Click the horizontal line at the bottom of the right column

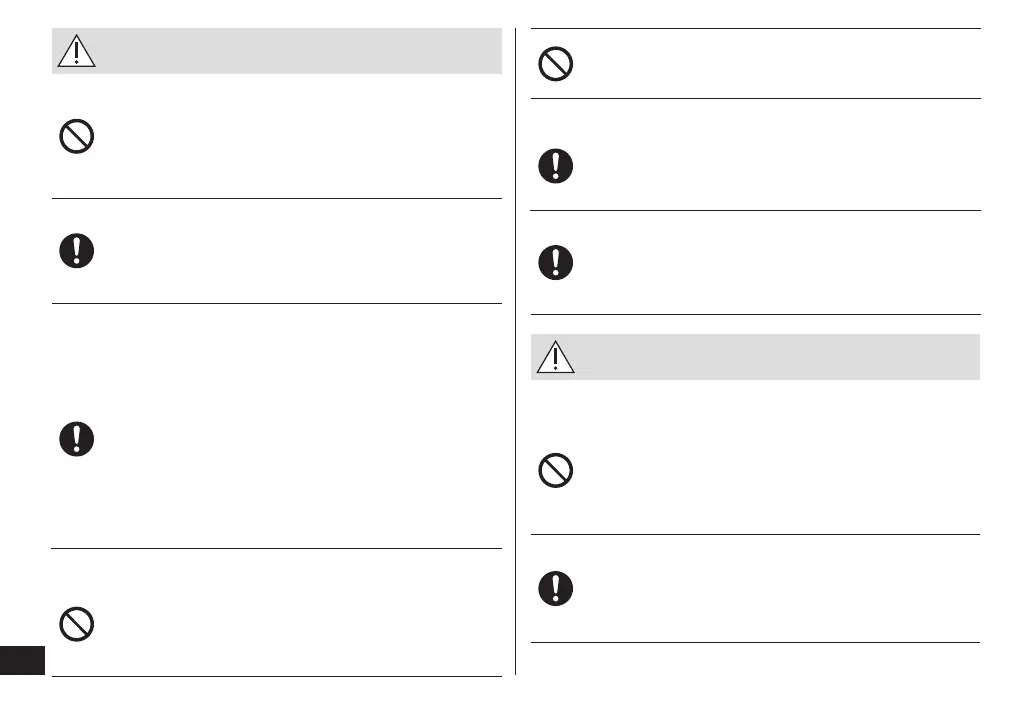click(755, 642)
